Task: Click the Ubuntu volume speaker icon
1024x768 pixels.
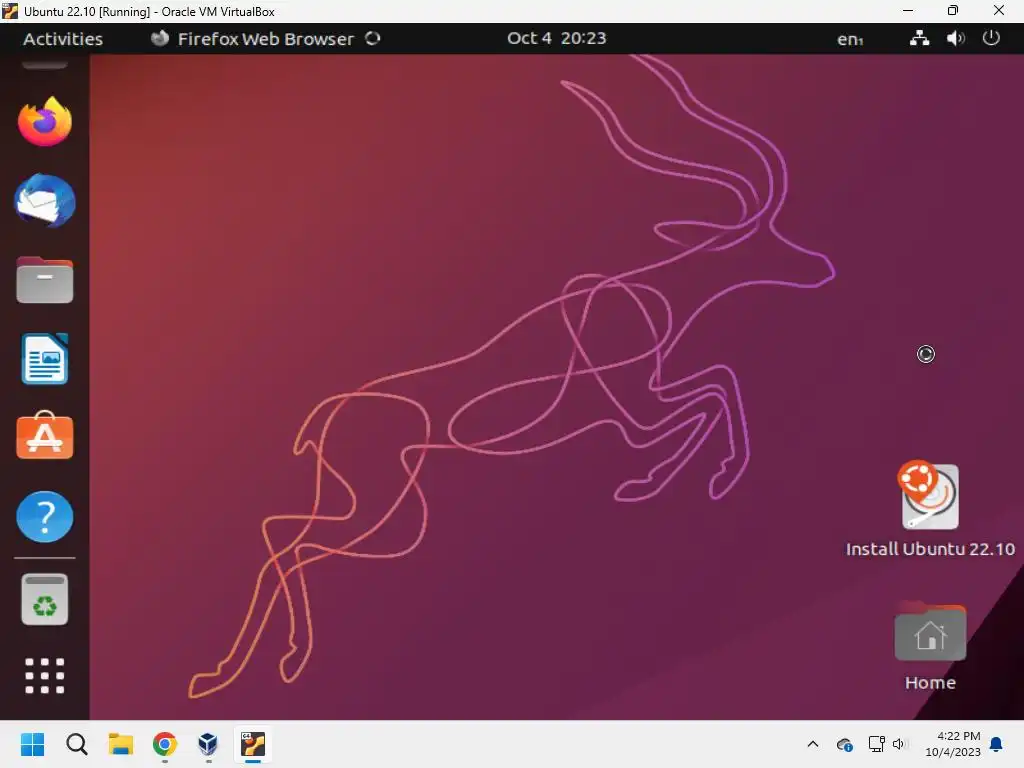Action: [955, 38]
